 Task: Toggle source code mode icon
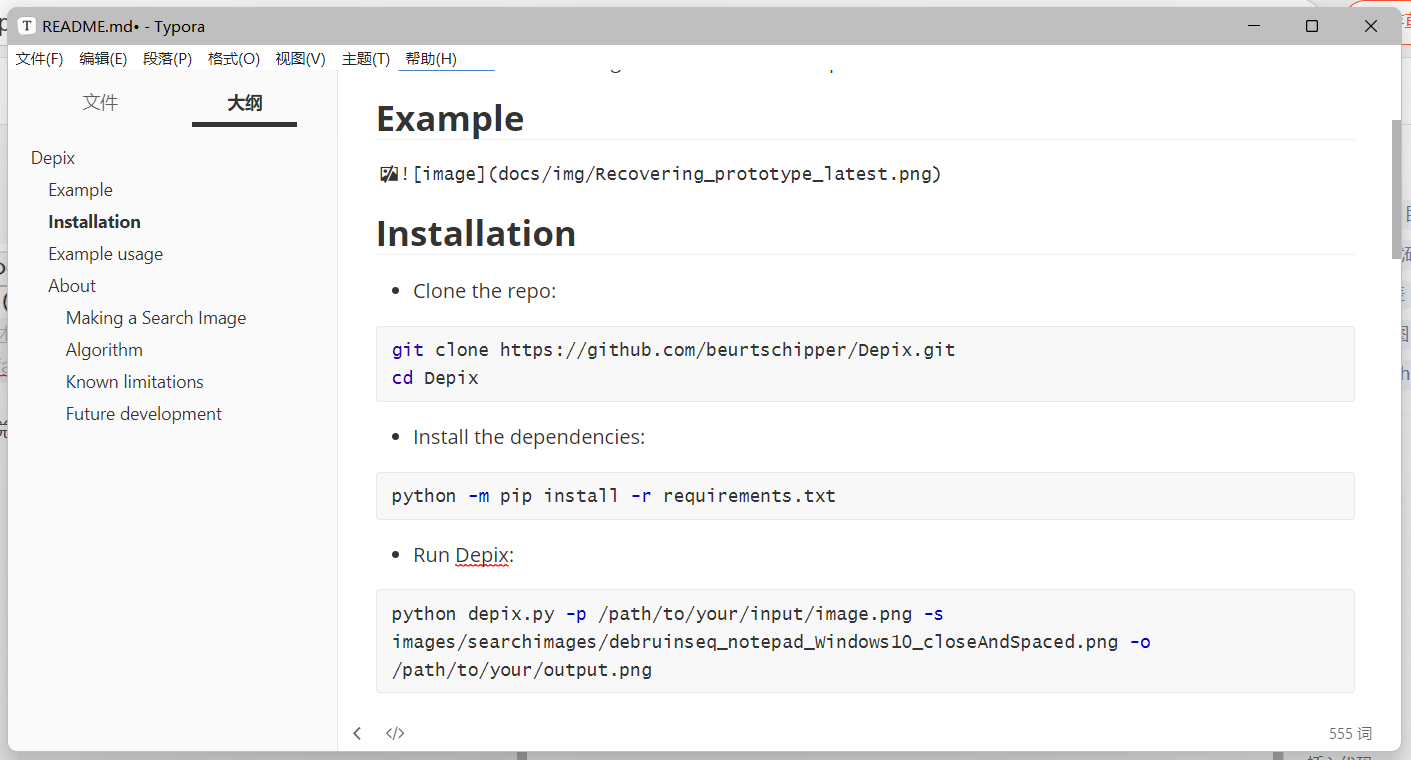click(x=395, y=733)
